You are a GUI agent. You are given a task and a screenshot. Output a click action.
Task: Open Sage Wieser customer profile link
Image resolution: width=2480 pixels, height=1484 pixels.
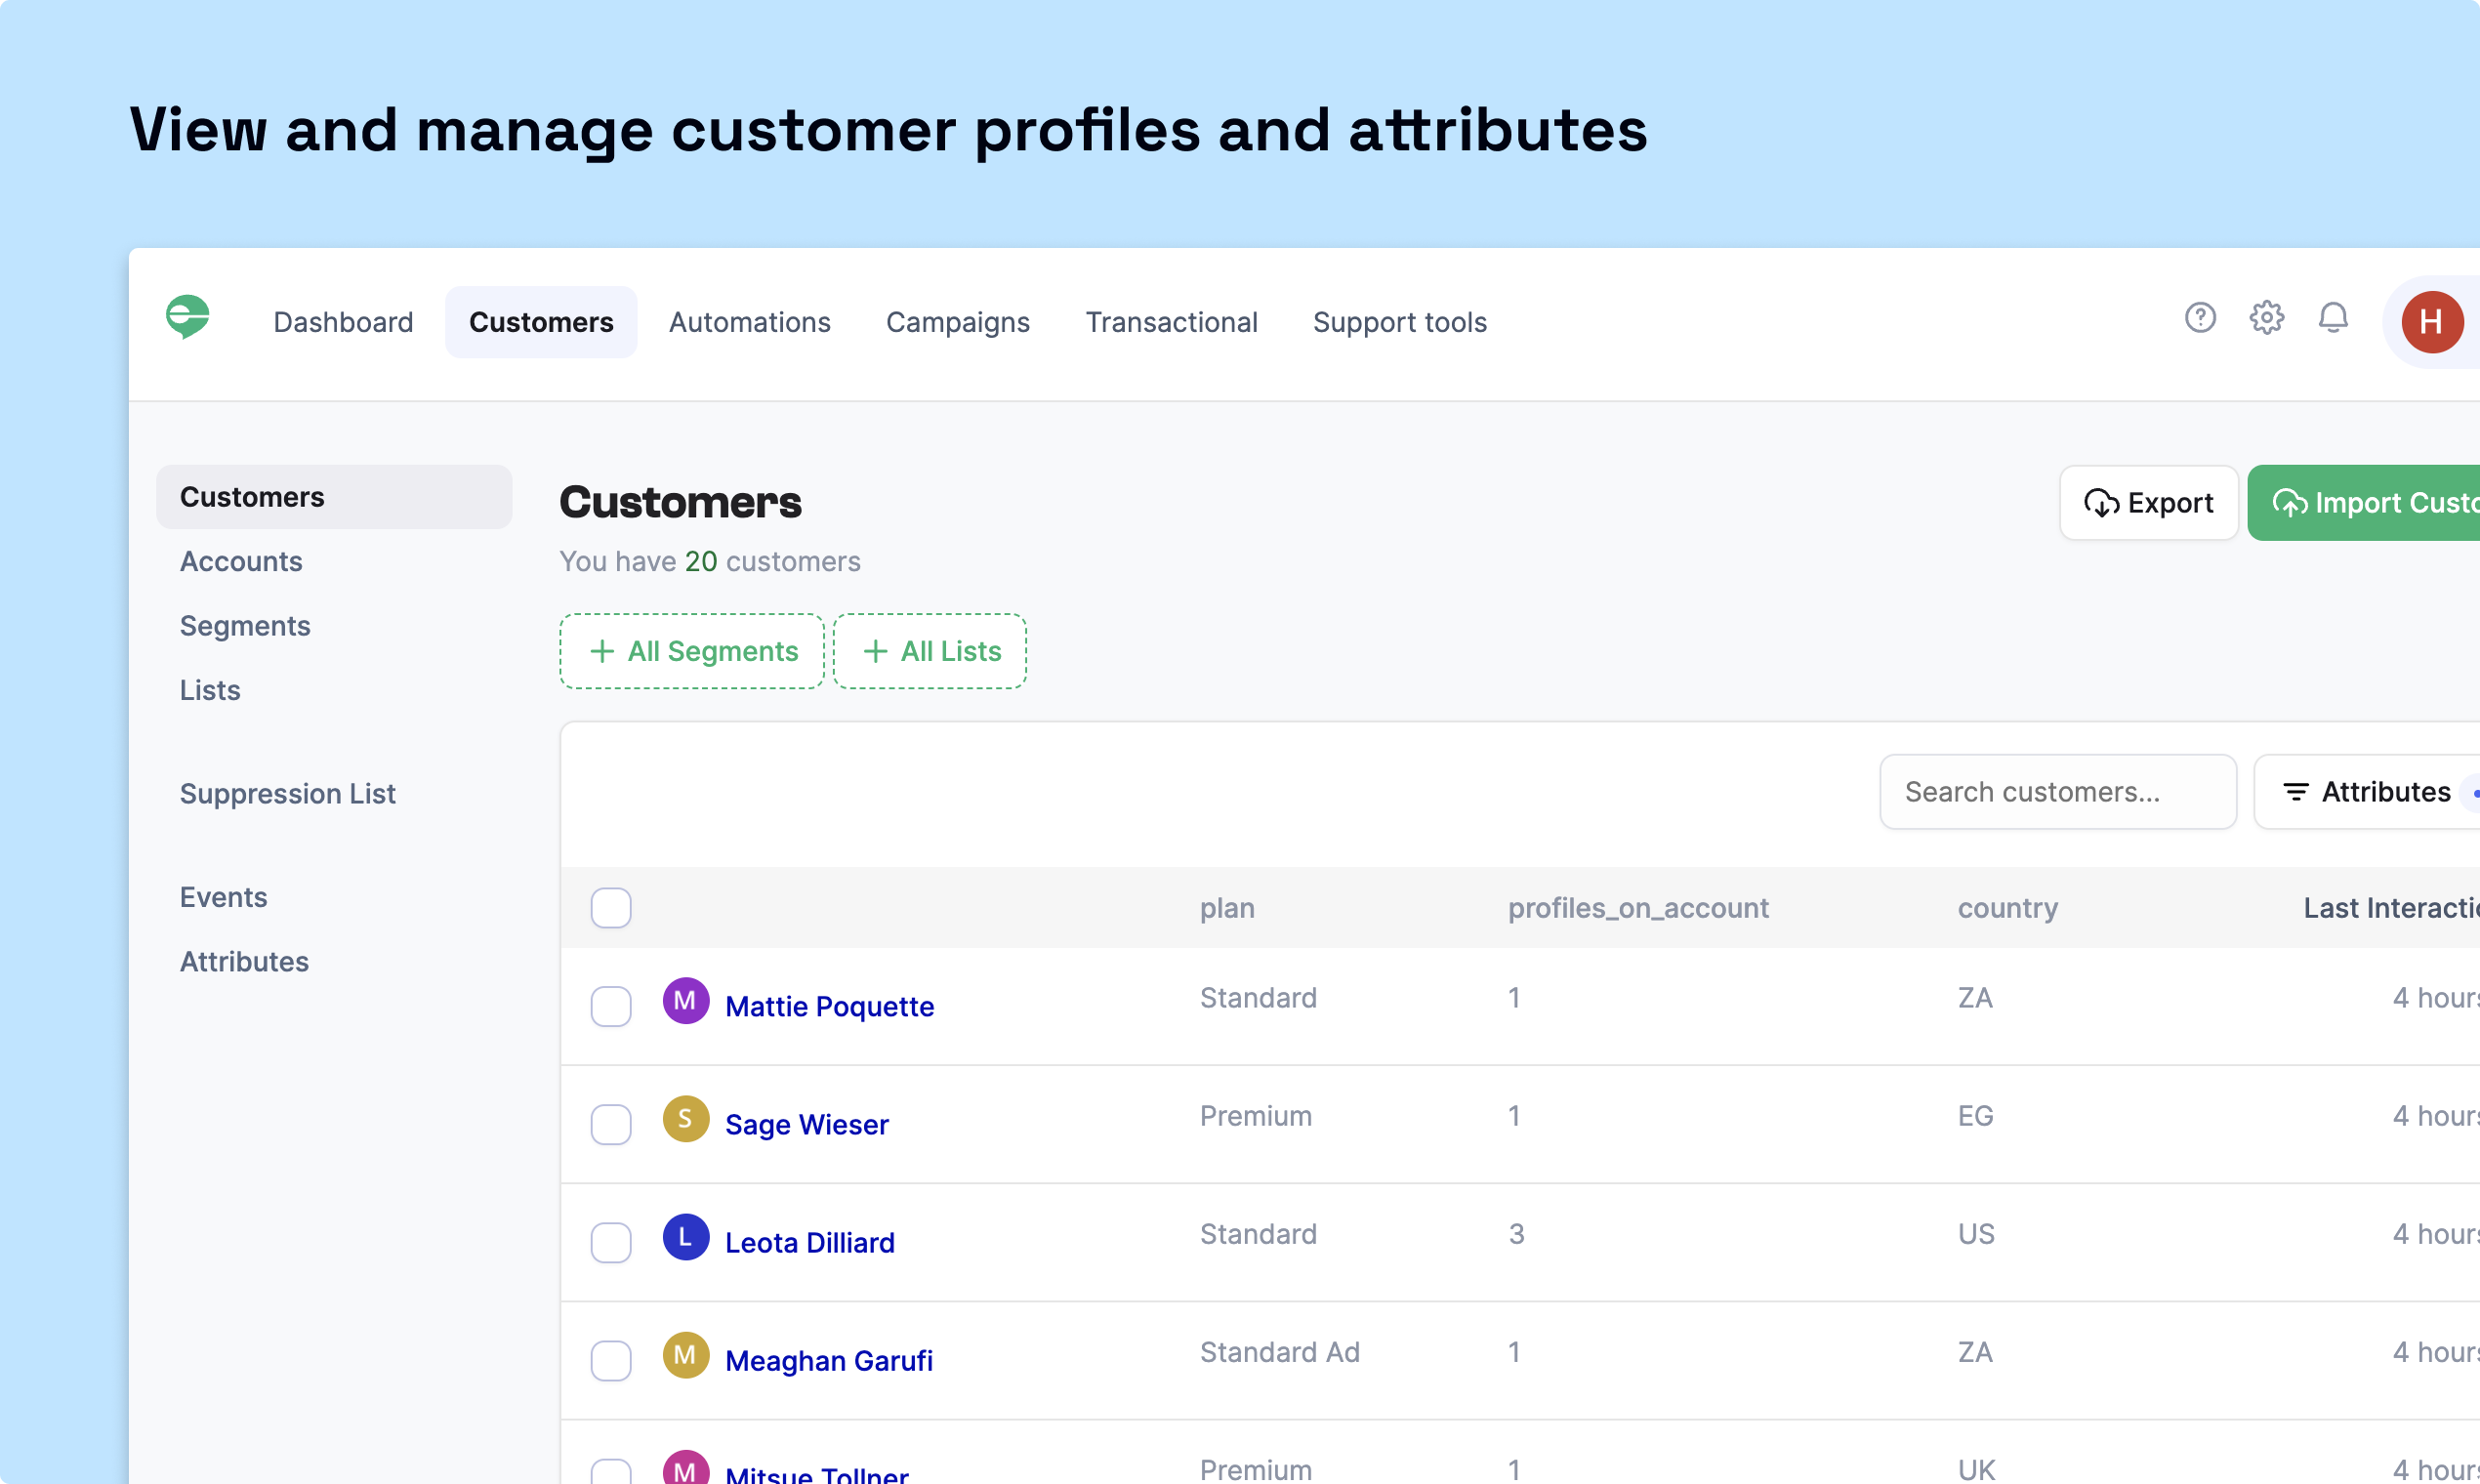pos(806,1125)
